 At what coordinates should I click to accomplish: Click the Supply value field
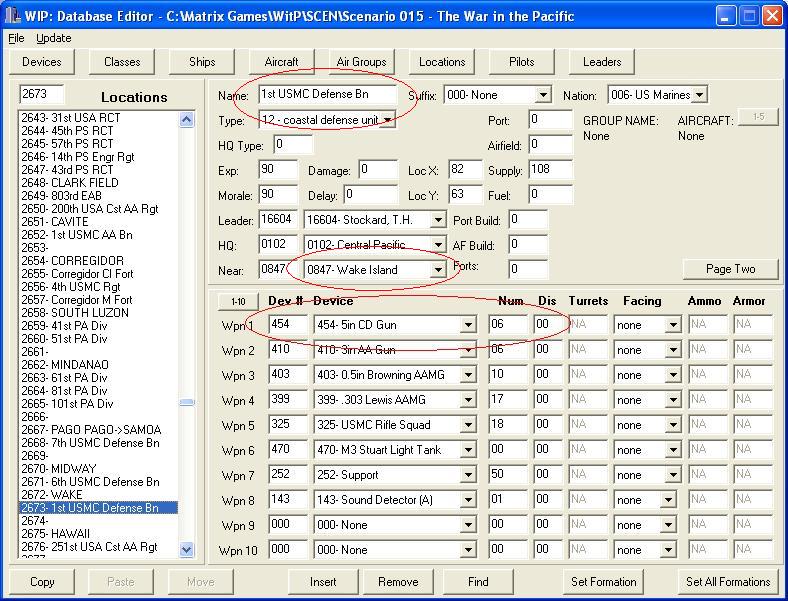[550, 169]
